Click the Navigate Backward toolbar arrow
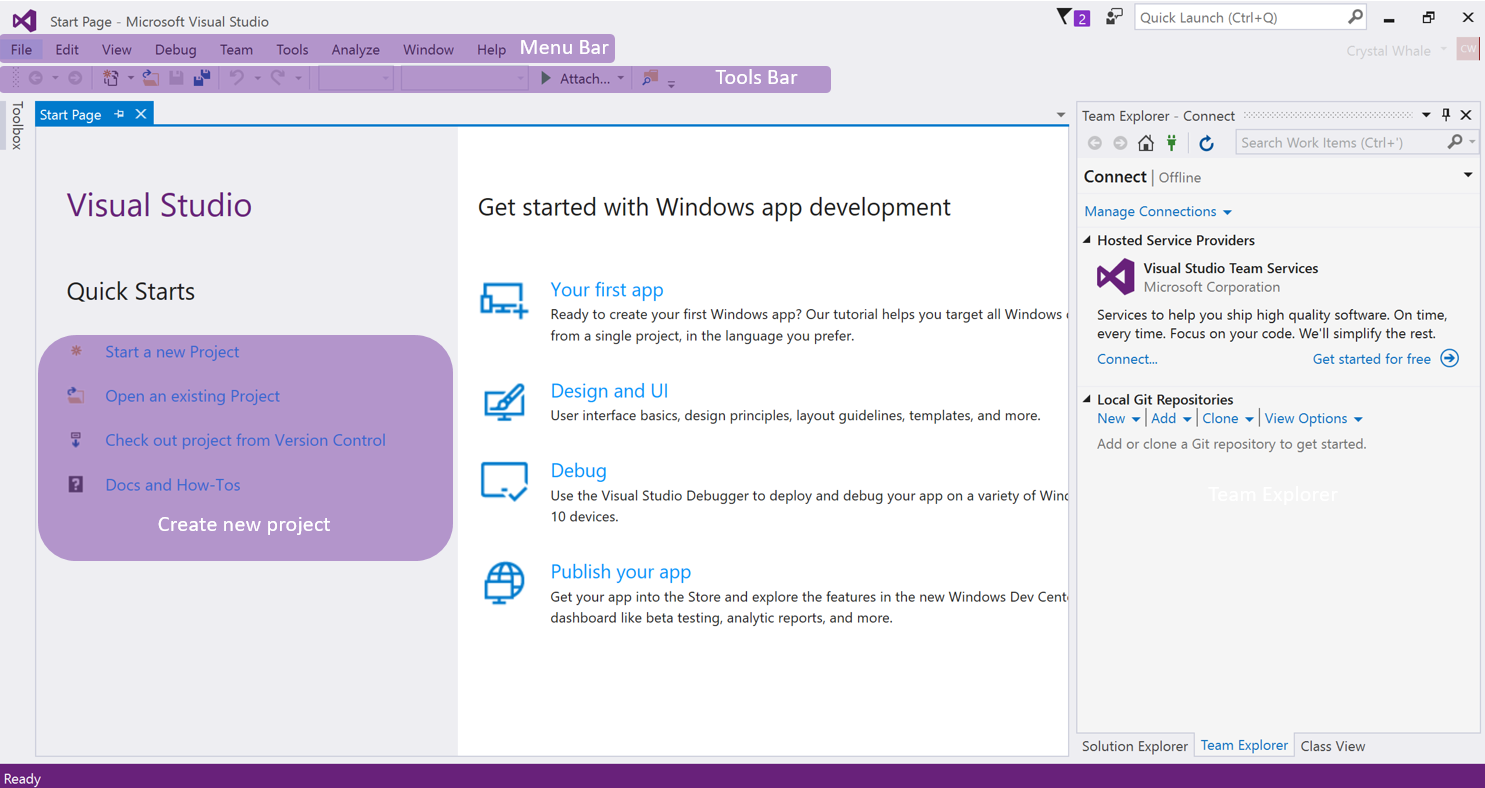 tap(36, 78)
